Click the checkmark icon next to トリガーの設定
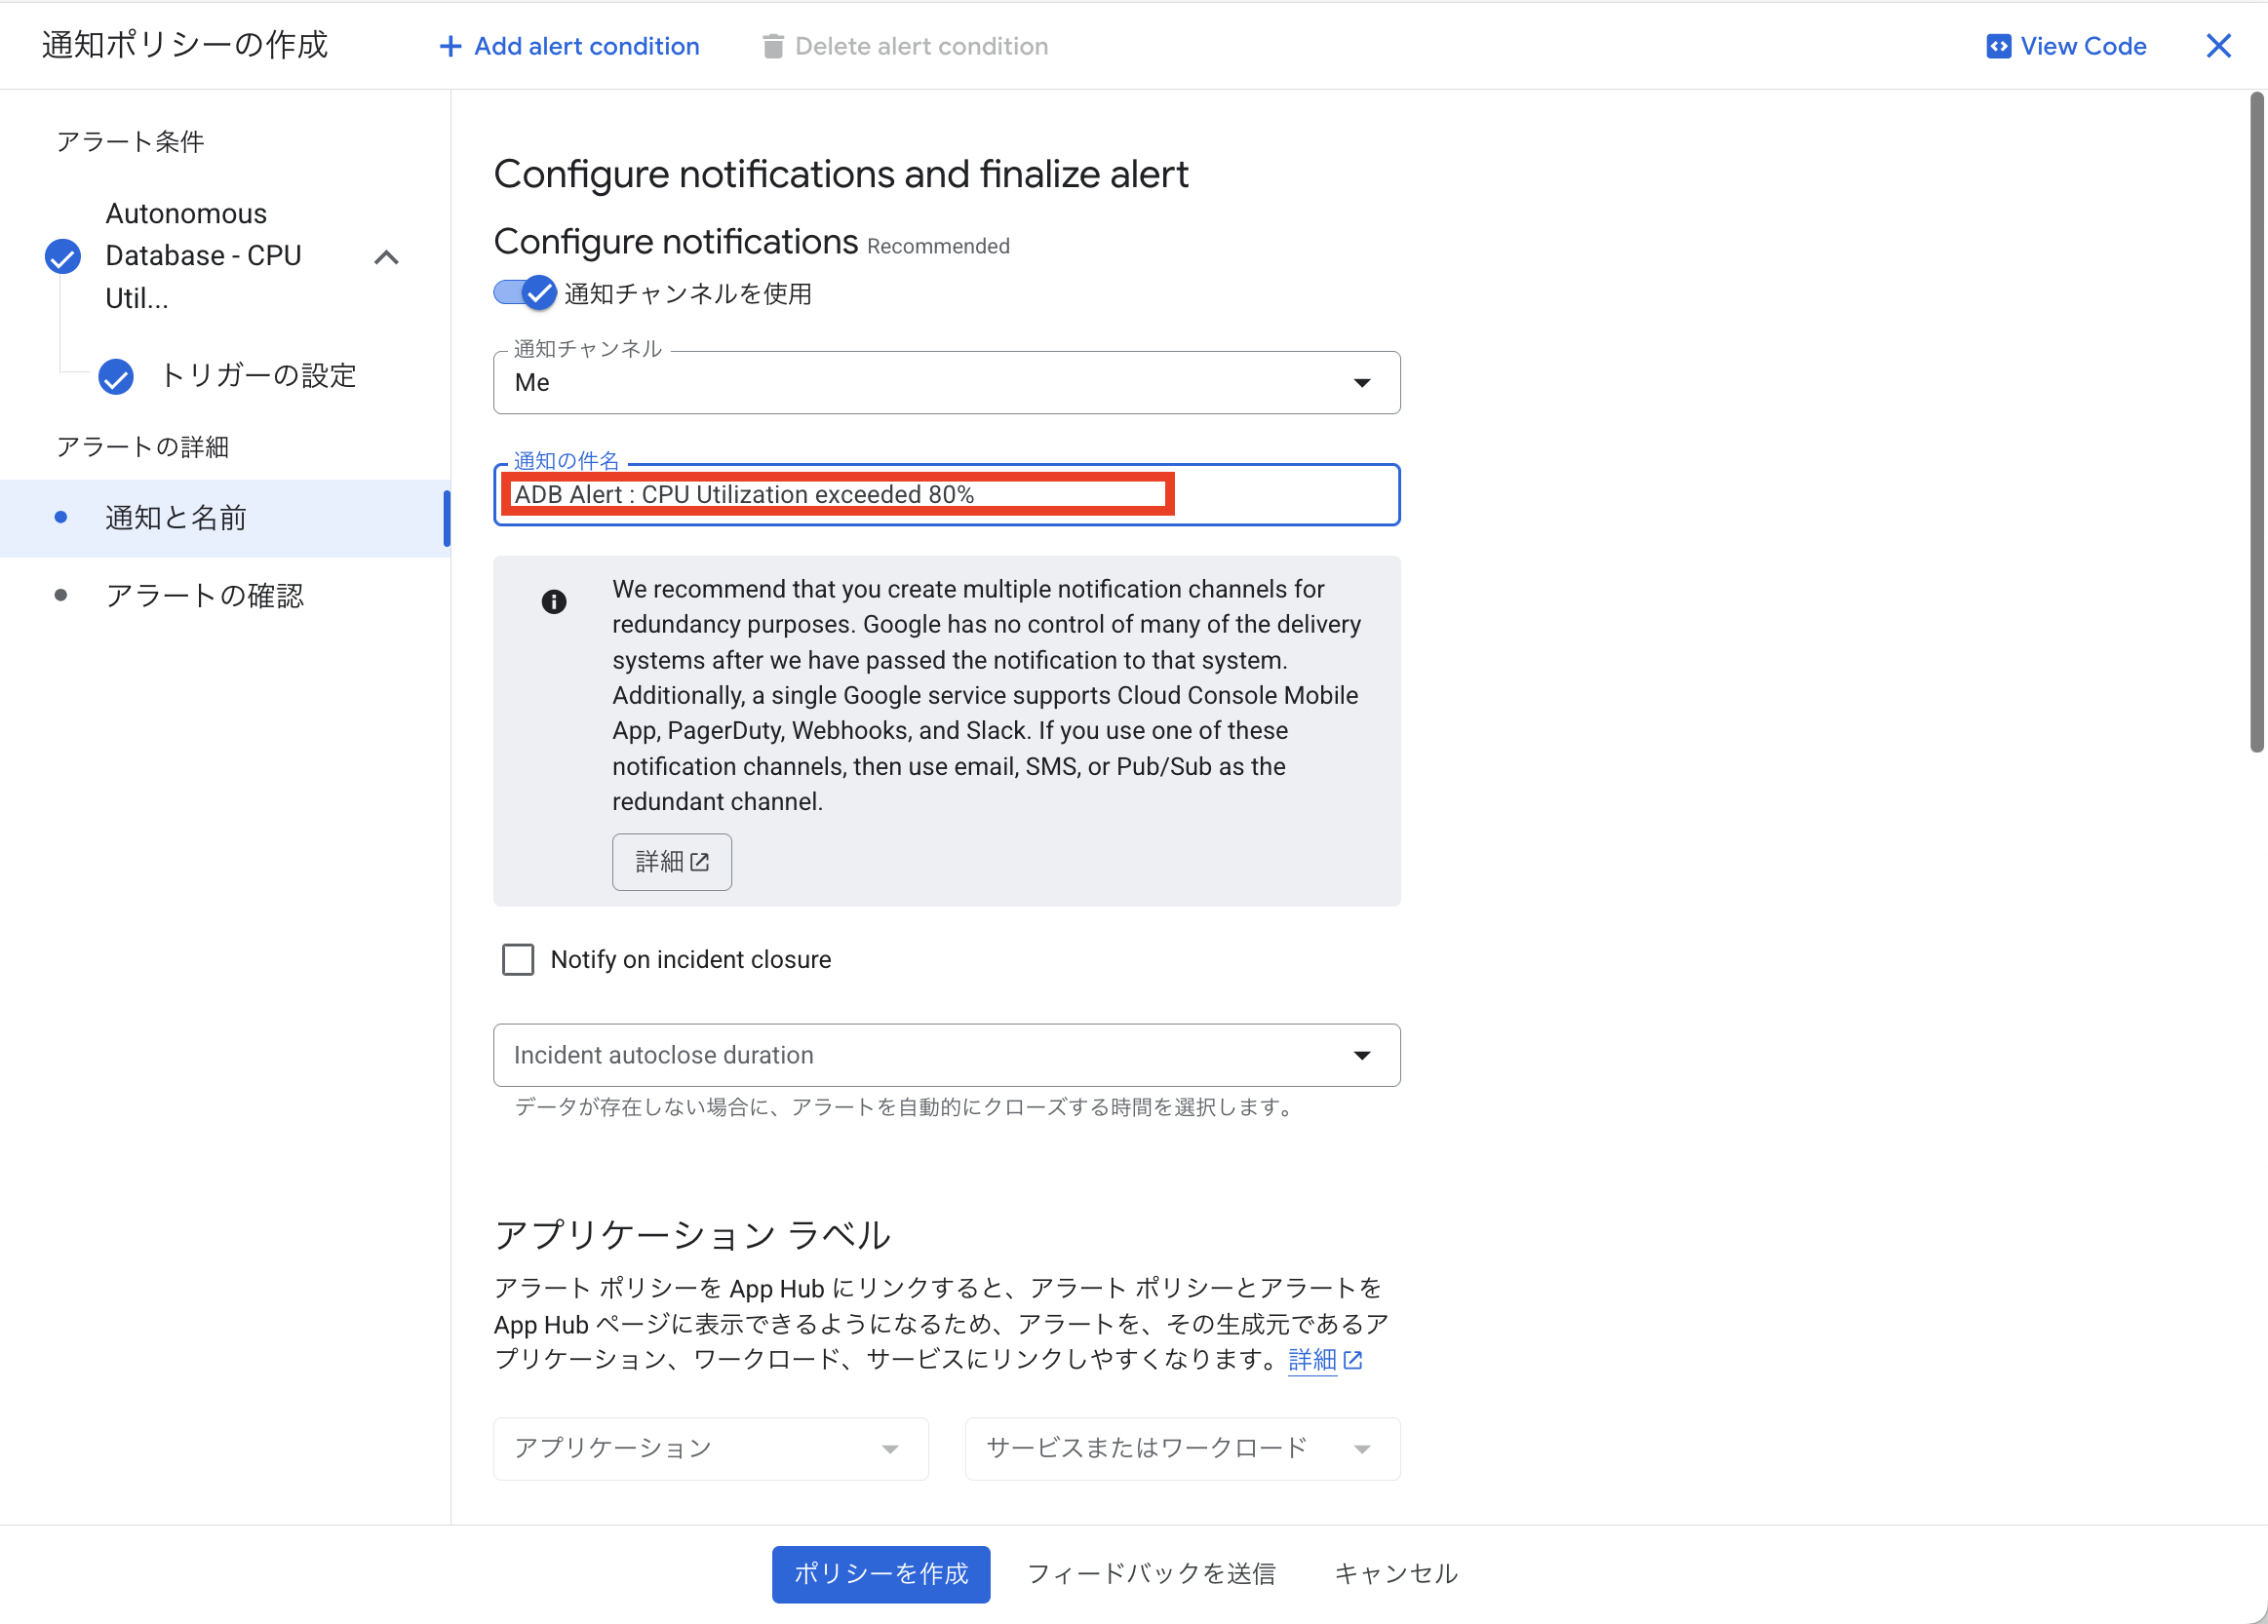2268x1624 pixels. 116,377
